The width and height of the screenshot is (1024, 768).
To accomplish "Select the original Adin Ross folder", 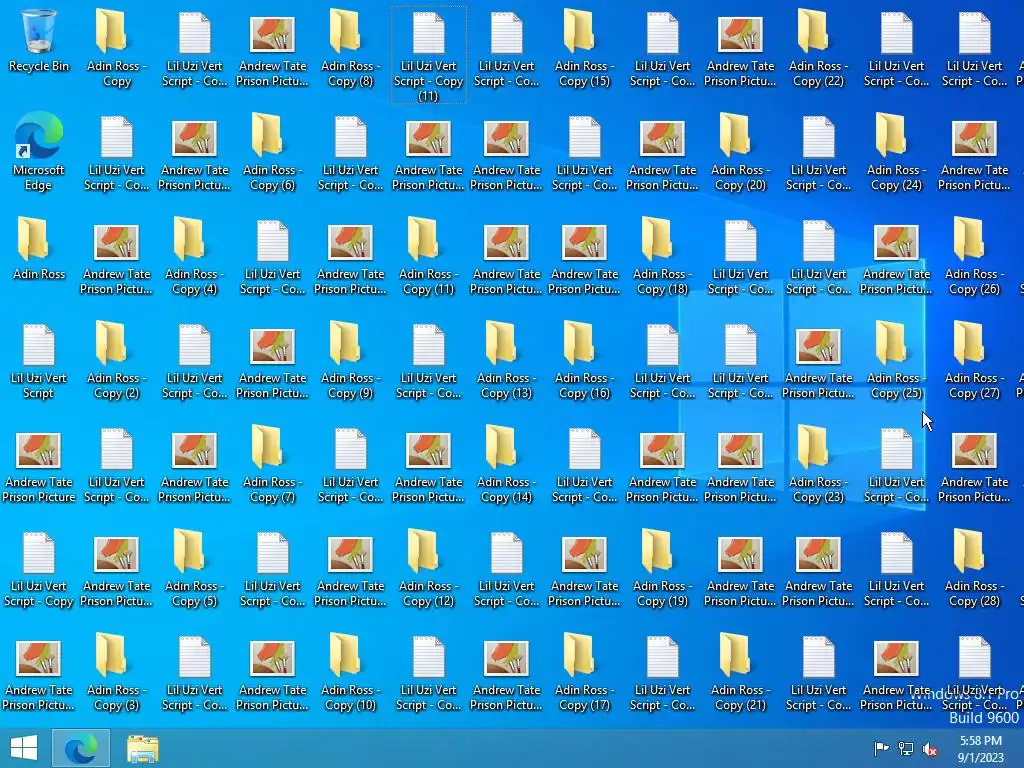I will [39, 249].
